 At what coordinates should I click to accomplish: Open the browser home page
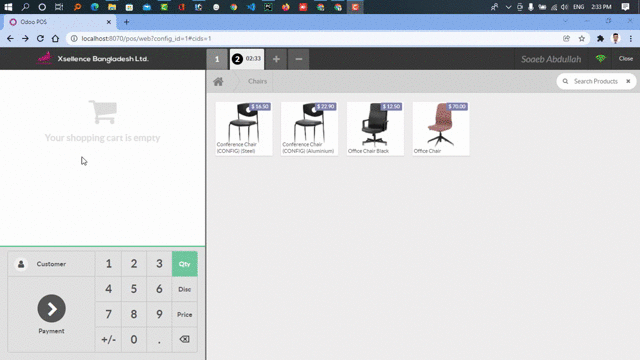[x=55, y=38]
